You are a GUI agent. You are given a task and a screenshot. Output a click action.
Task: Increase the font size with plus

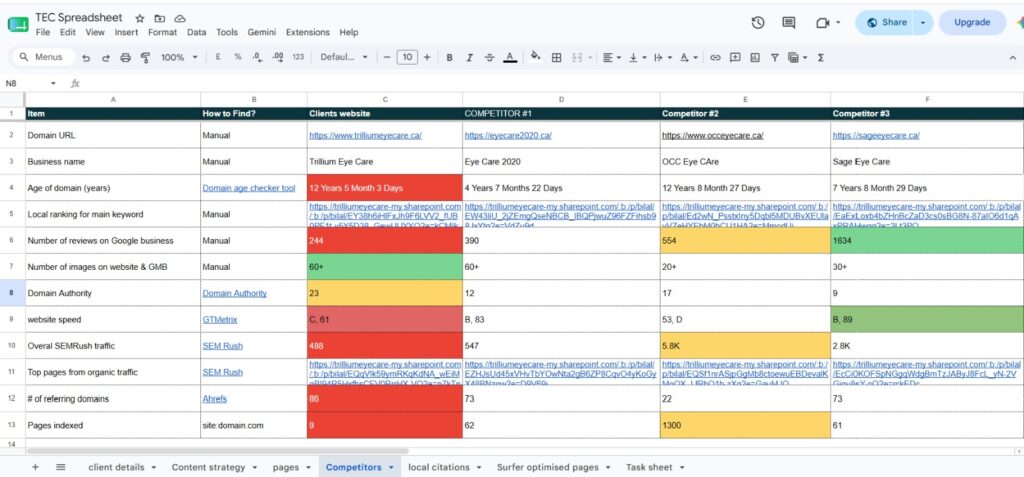tap(427, 58)
